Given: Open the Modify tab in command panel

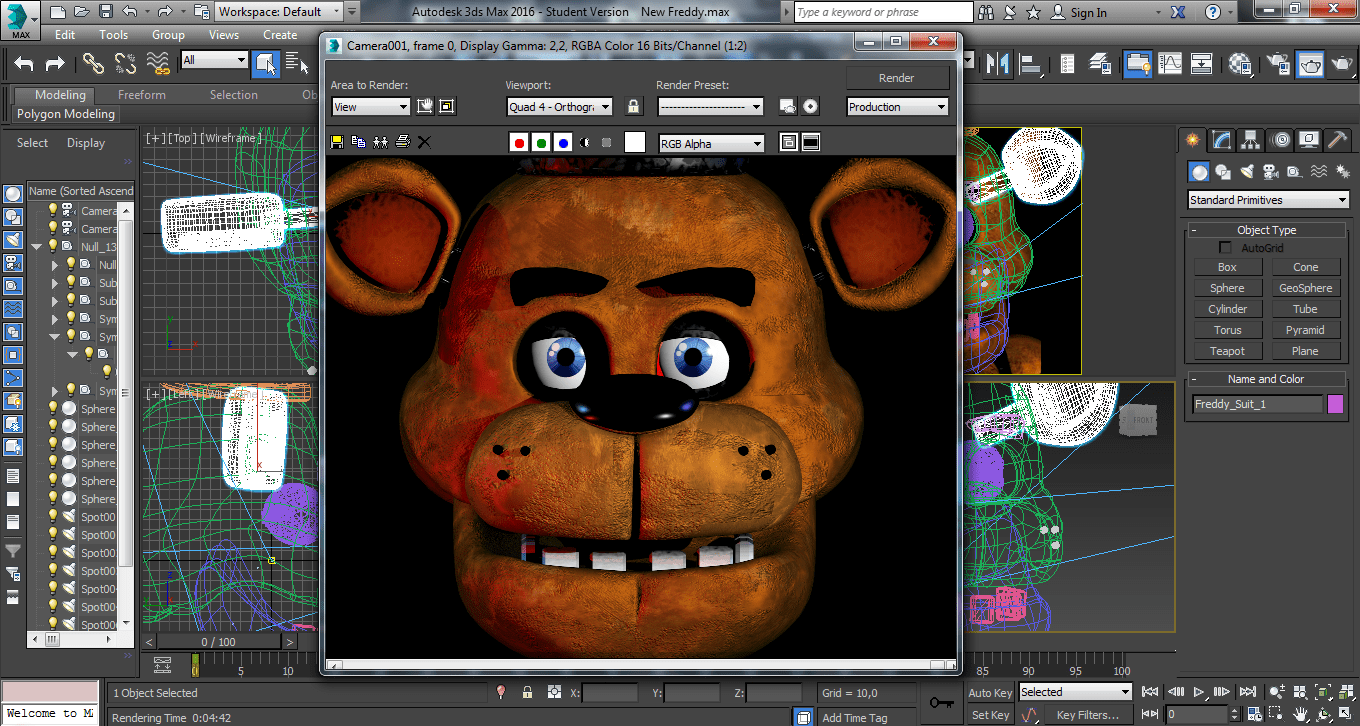Looking at the screenshot, I should click(1221, 140).
